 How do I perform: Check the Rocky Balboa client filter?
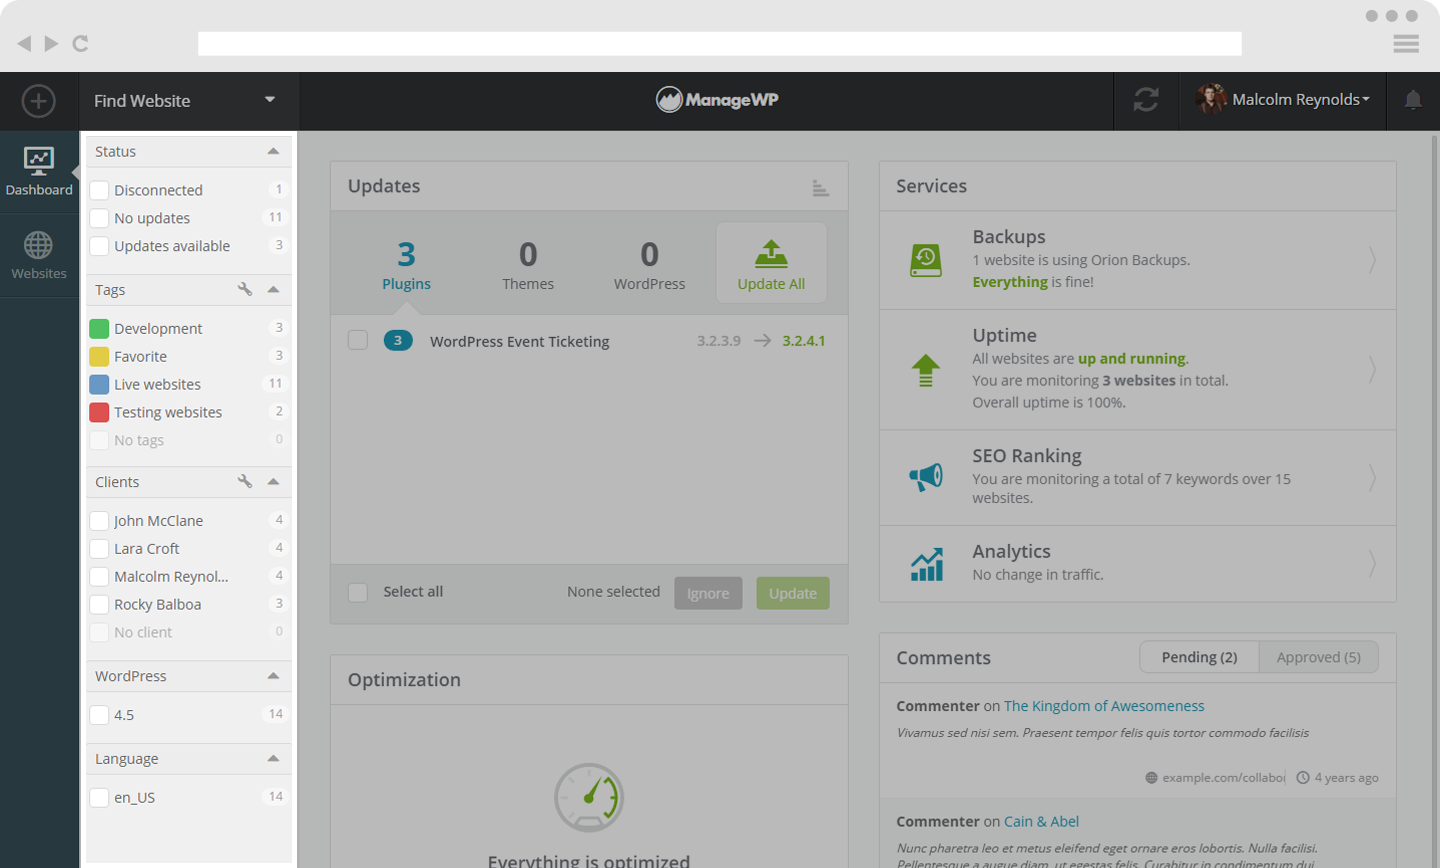click(99, 605)
